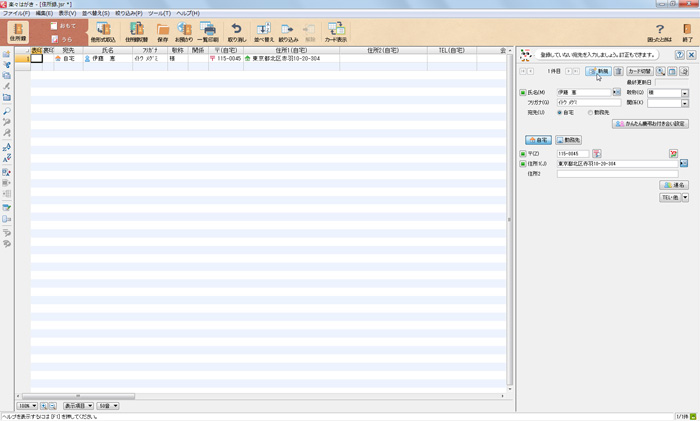Open カード表示 card view
This screenshot has height=421, width=700.
pos(336,32)
